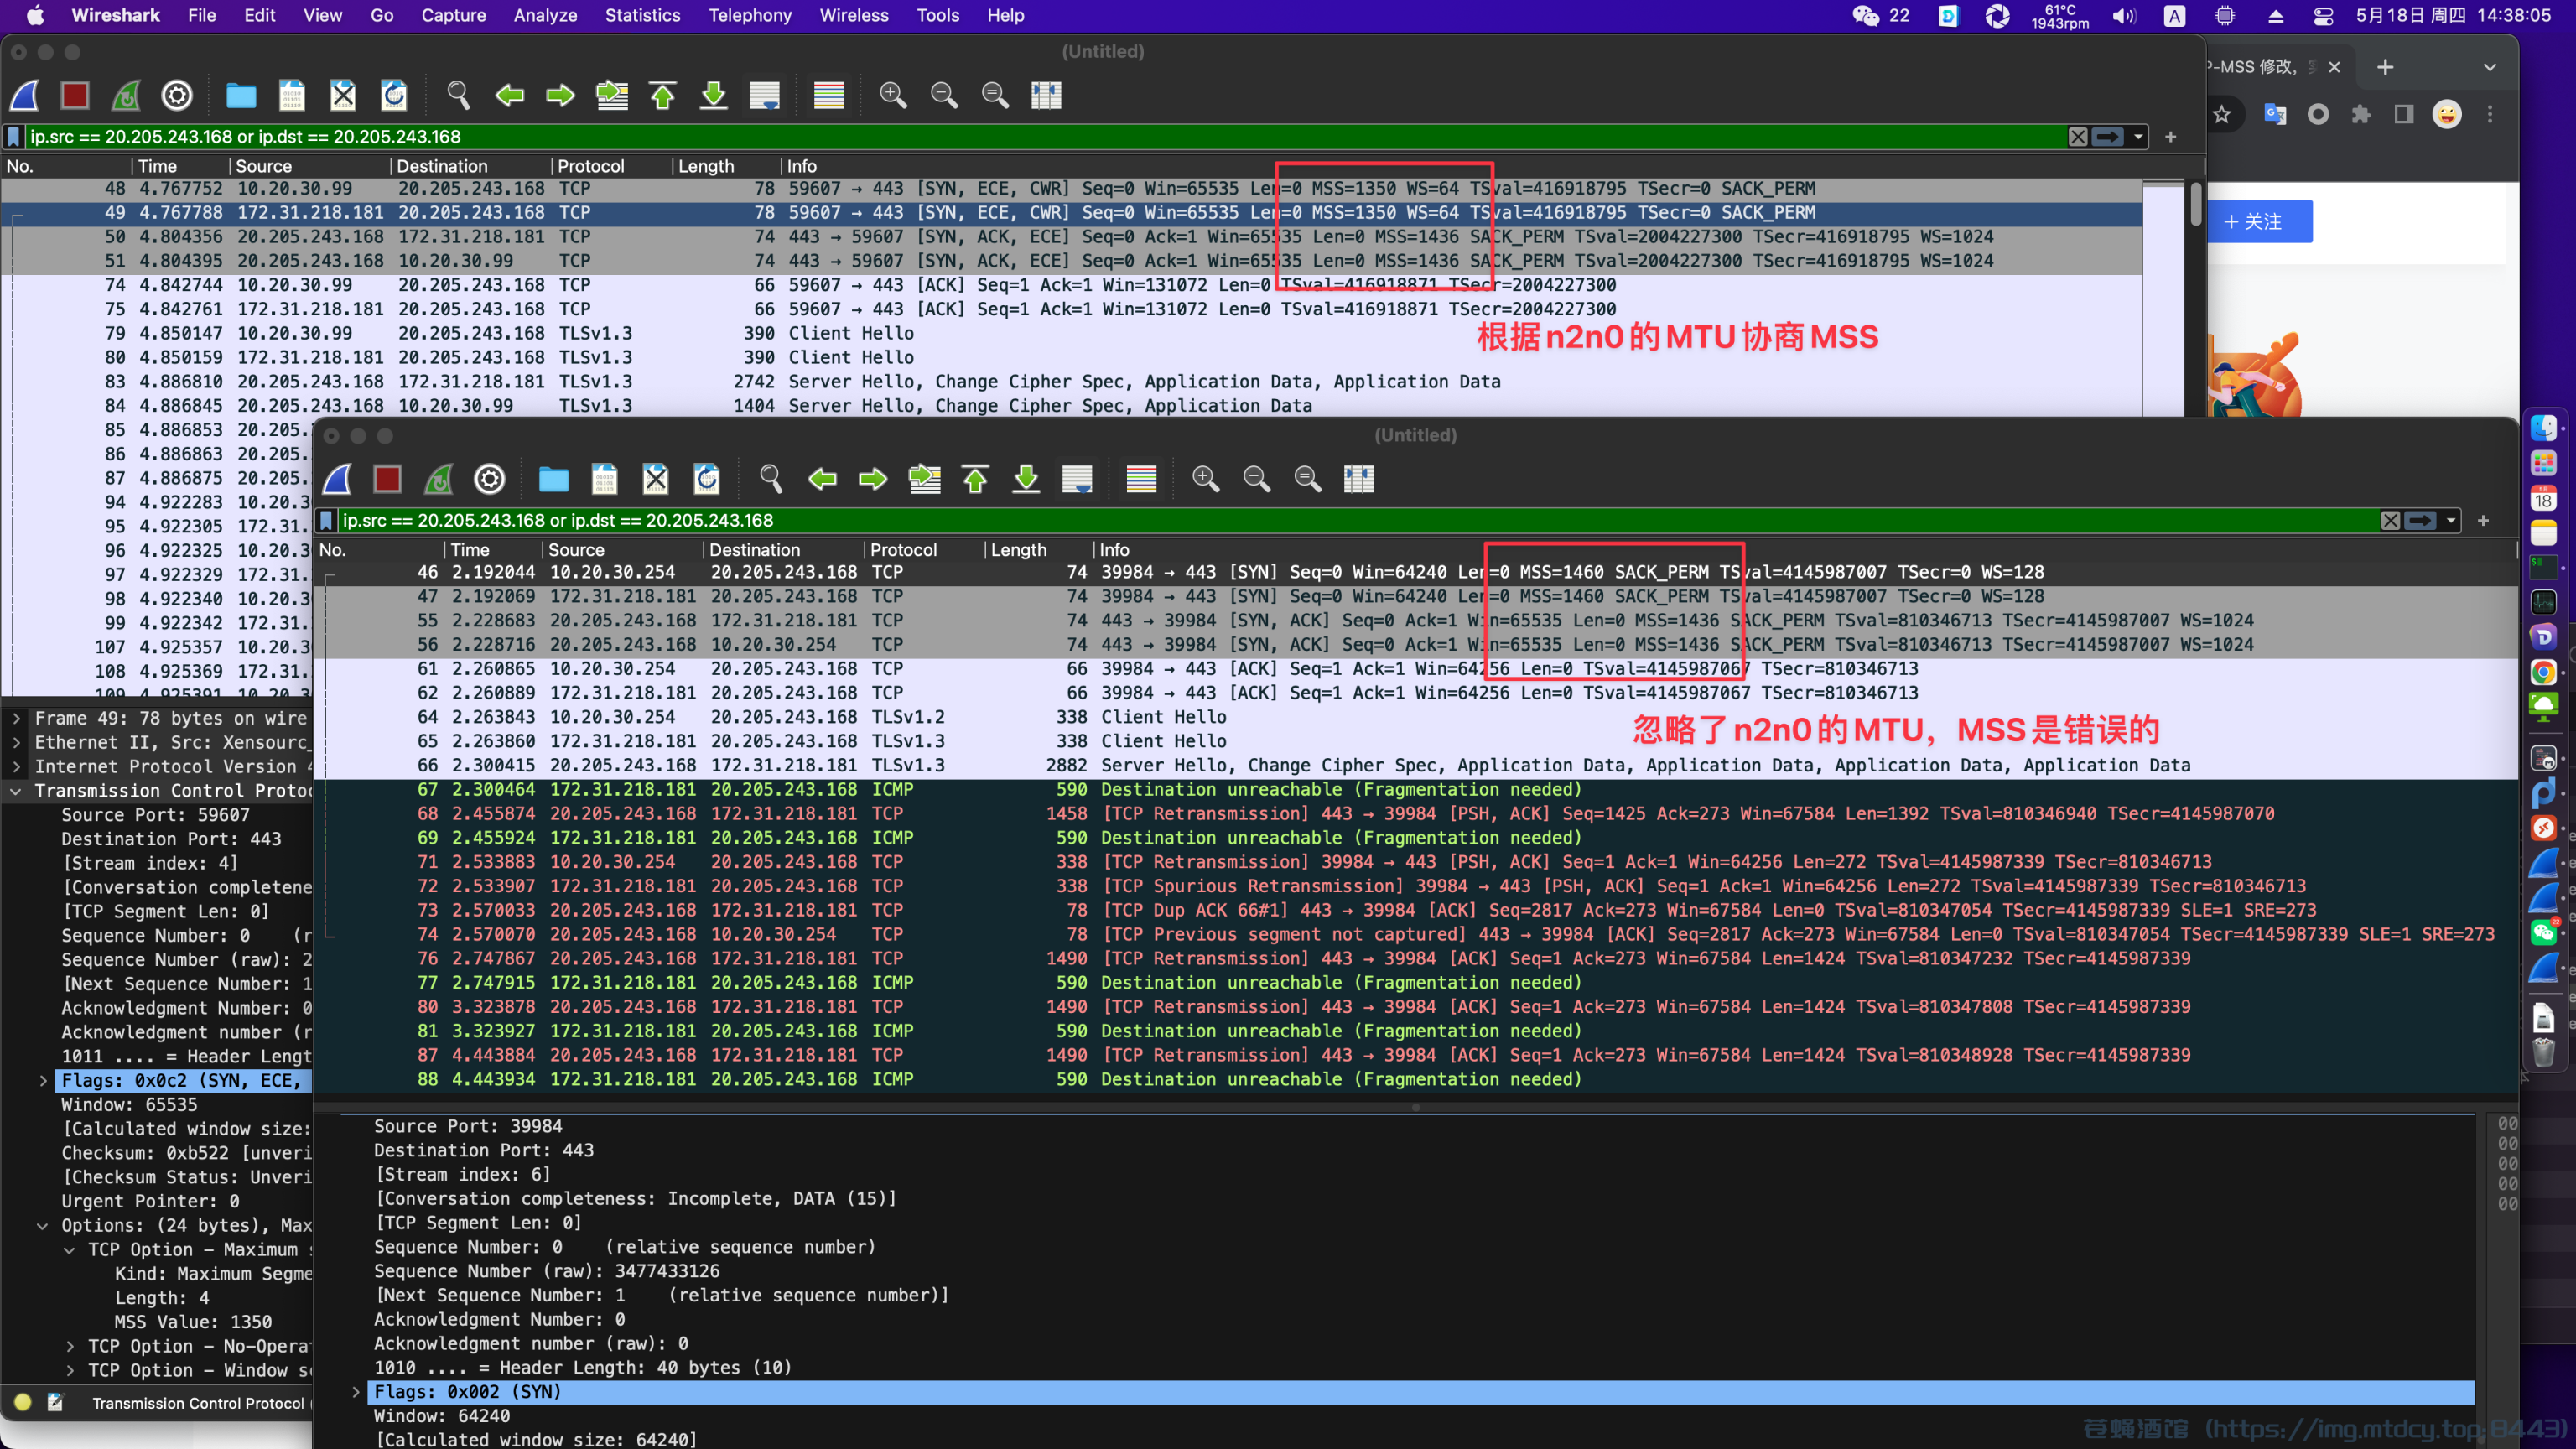2576x1449 pixels.
Task: Expand 'Flags: 0x0c2 (SYN, ECE' row
Action: 43,1080
